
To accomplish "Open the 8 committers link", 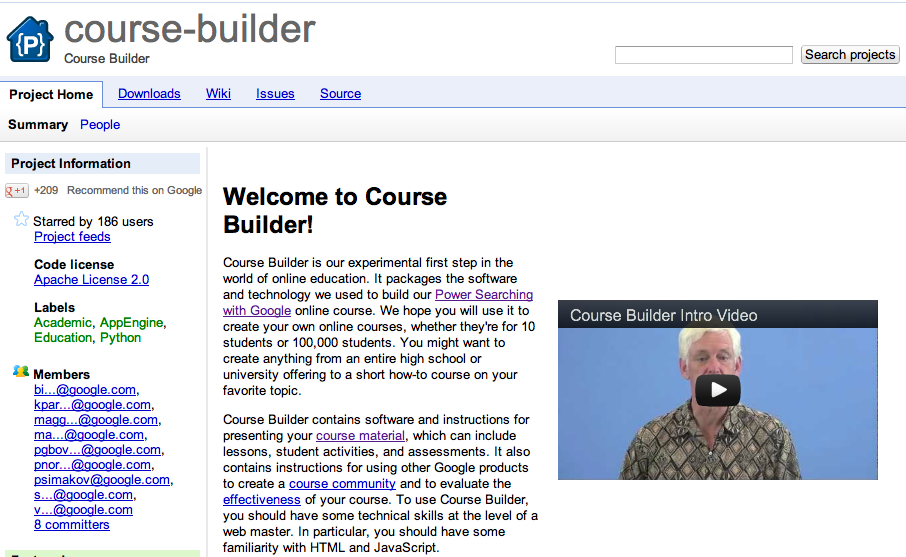I will pyautogui.click(x=72, y=525).
